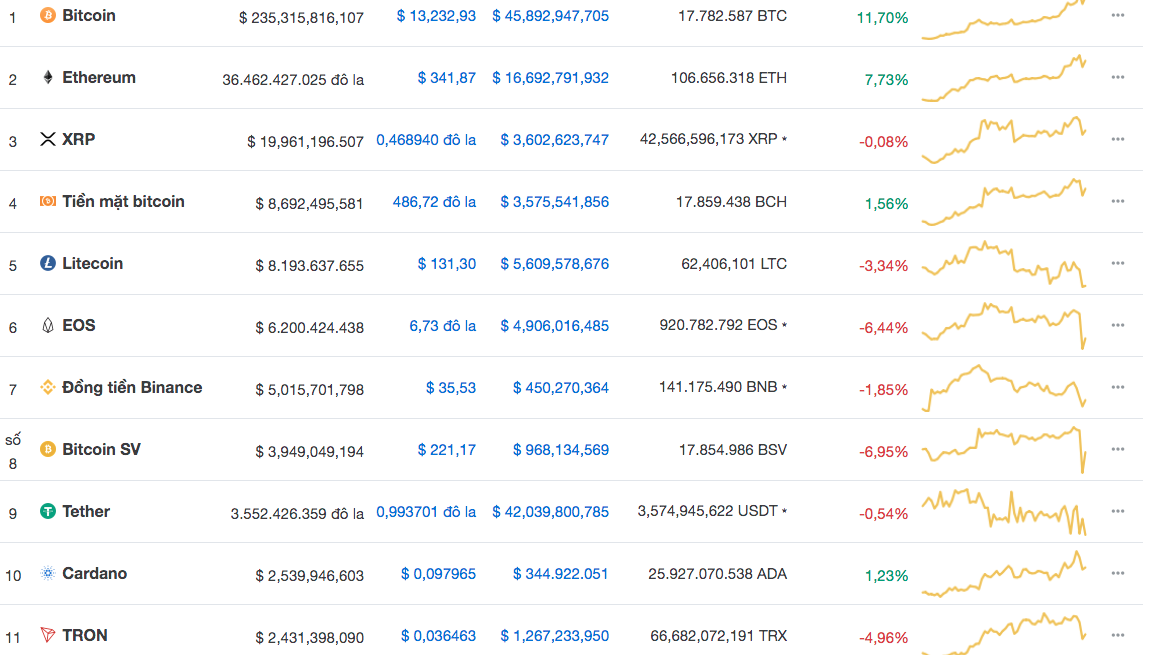1151x655 pixels.
Task: Click Bitcoin volume $ 45,892,947,705
Action: 551,15
